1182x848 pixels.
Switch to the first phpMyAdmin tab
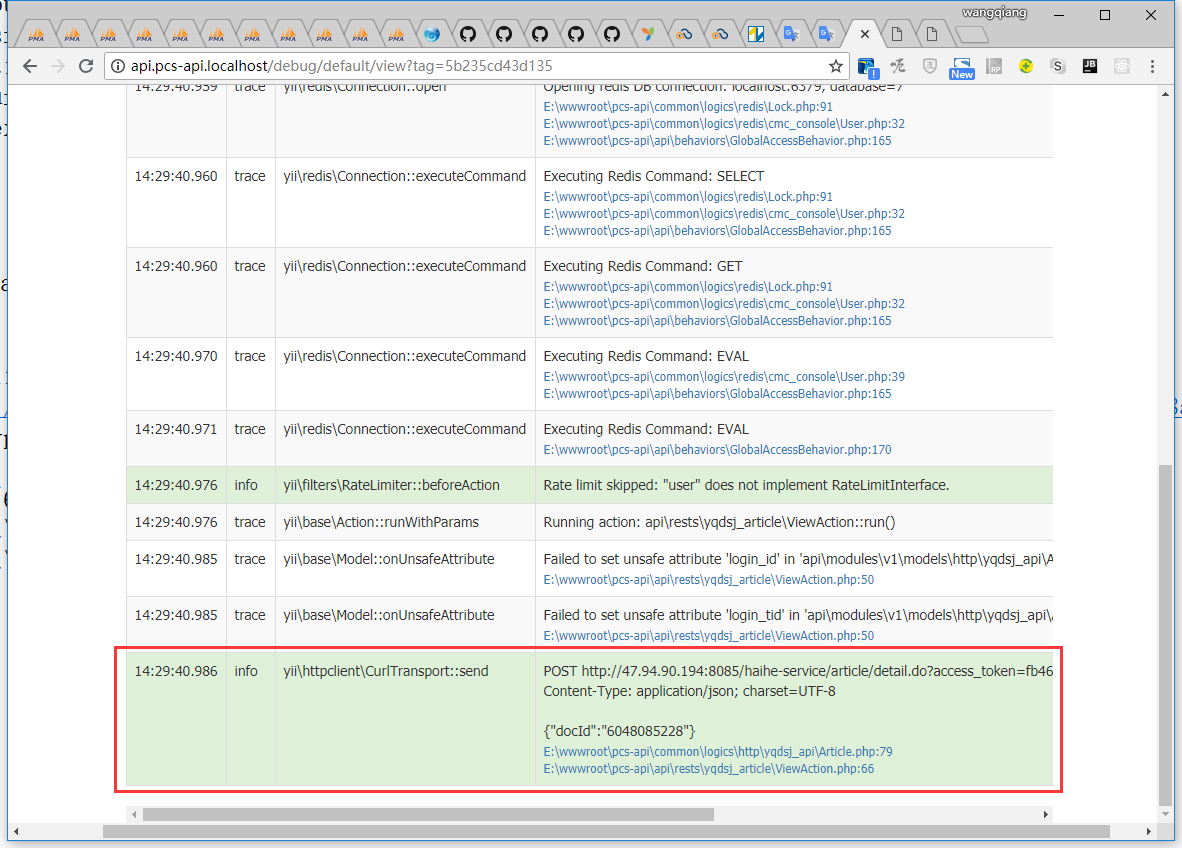(x=36, y=34)
